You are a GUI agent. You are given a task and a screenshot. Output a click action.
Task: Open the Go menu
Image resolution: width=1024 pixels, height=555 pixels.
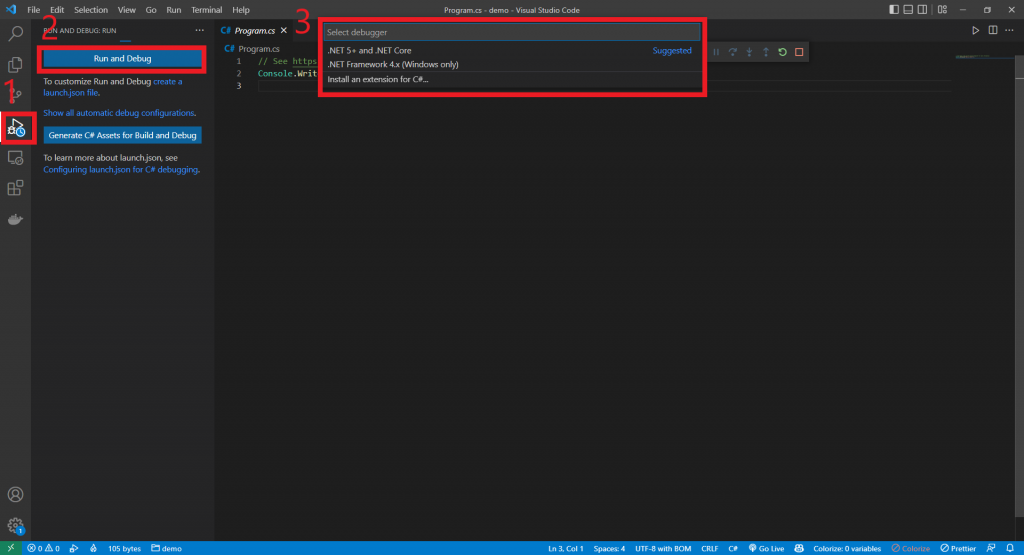(151, 10)
